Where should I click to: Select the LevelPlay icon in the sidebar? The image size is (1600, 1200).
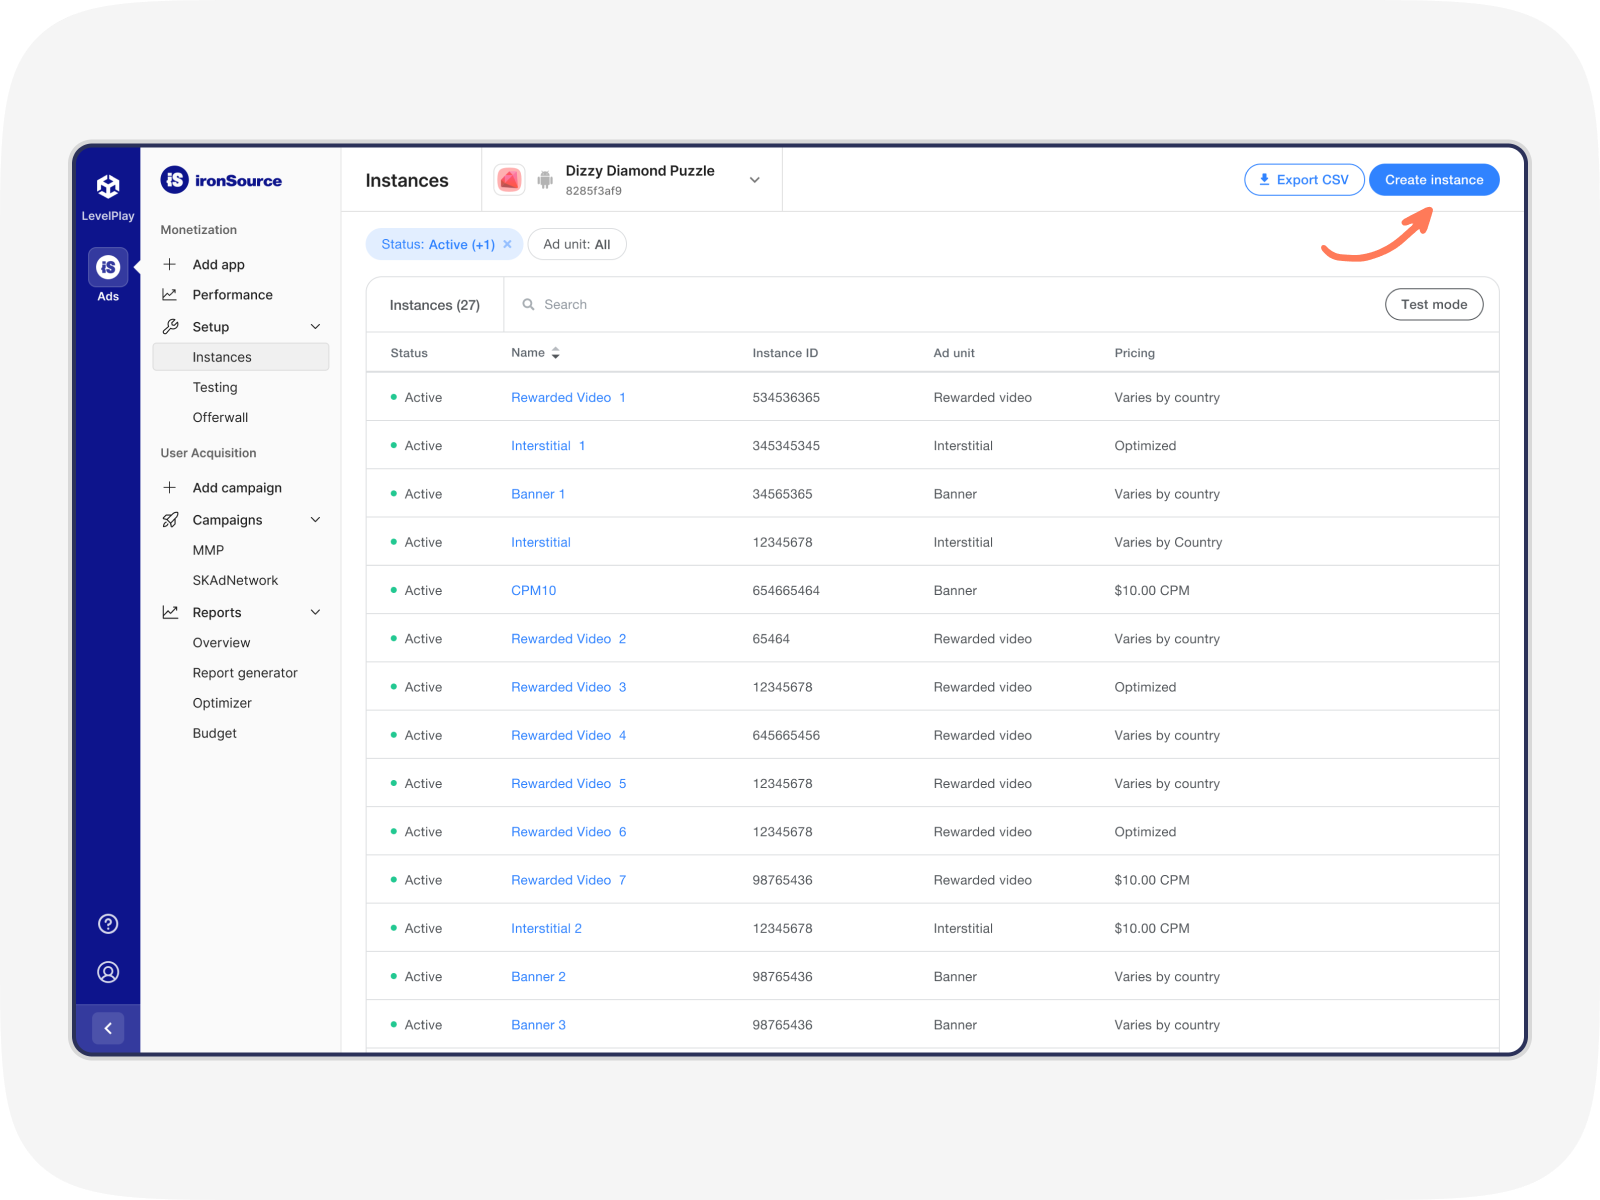[107, 185]
